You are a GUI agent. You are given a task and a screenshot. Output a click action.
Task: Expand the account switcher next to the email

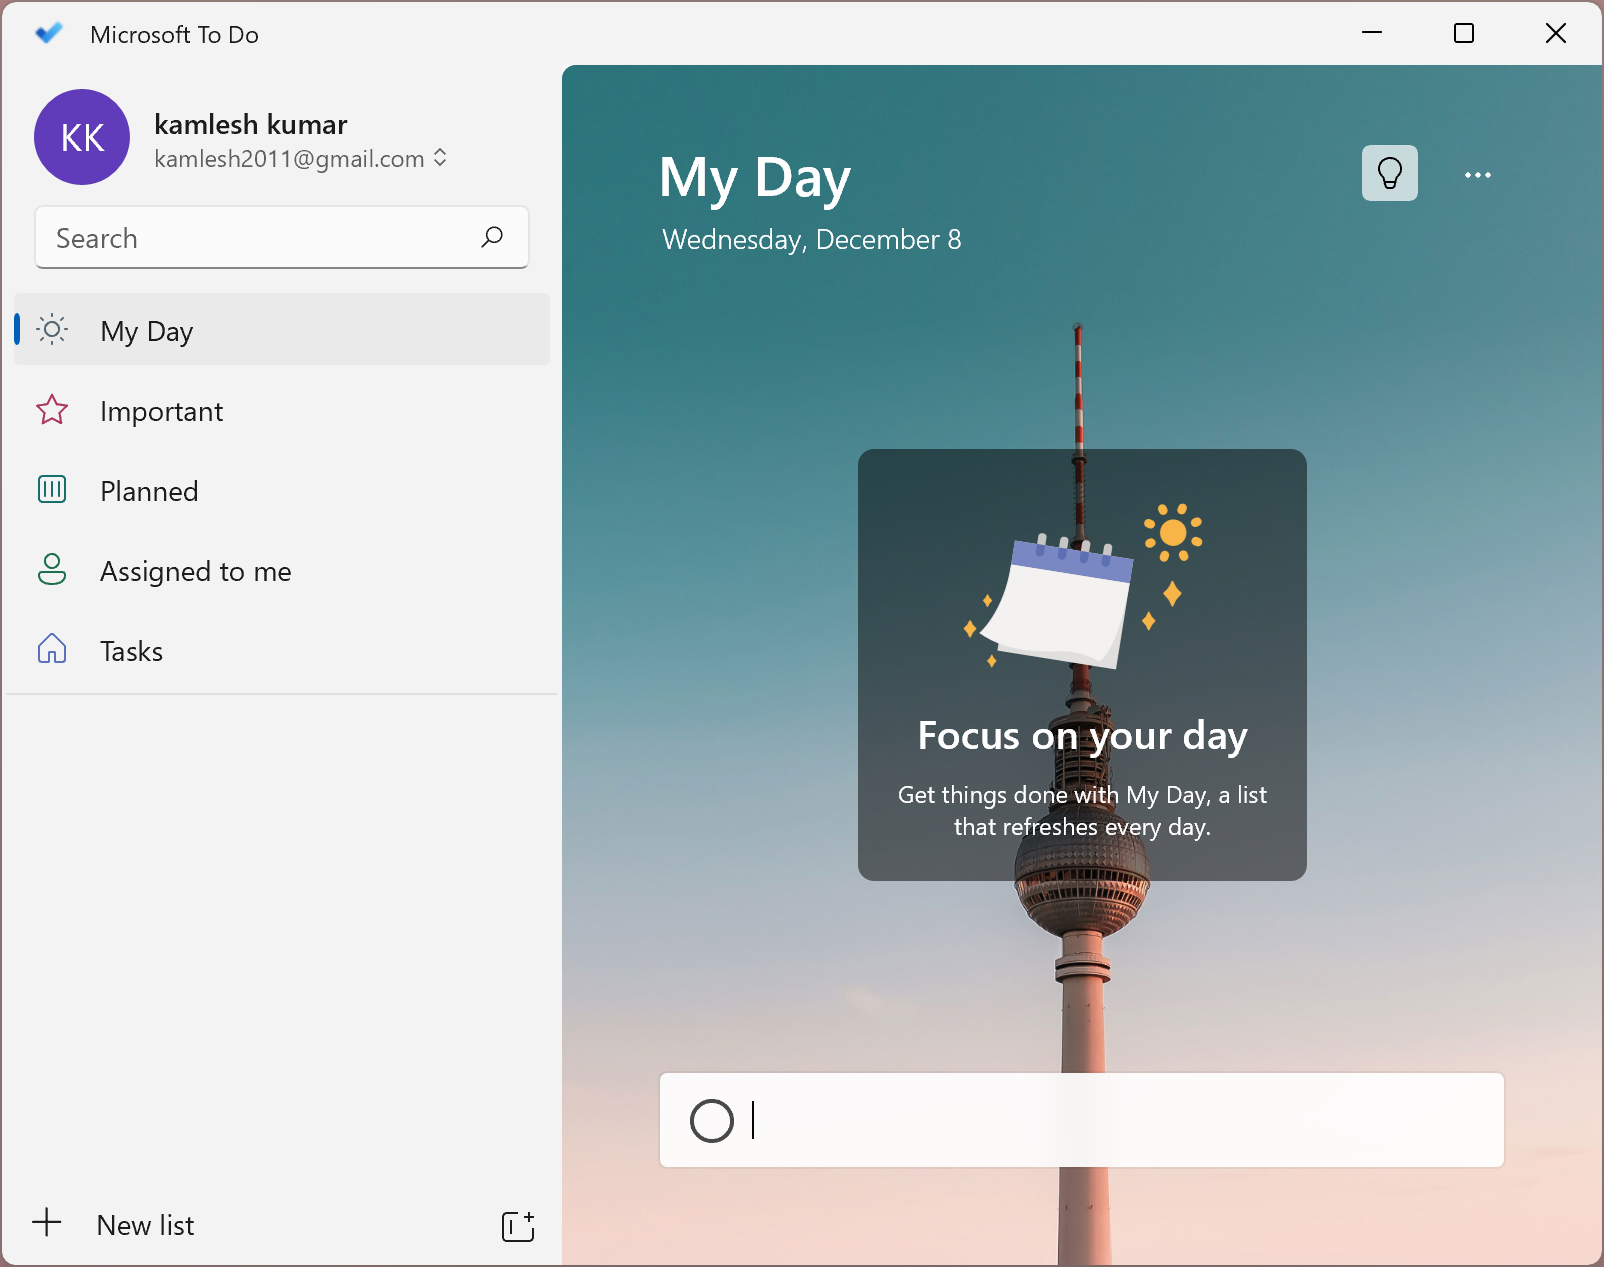(440, 158)
